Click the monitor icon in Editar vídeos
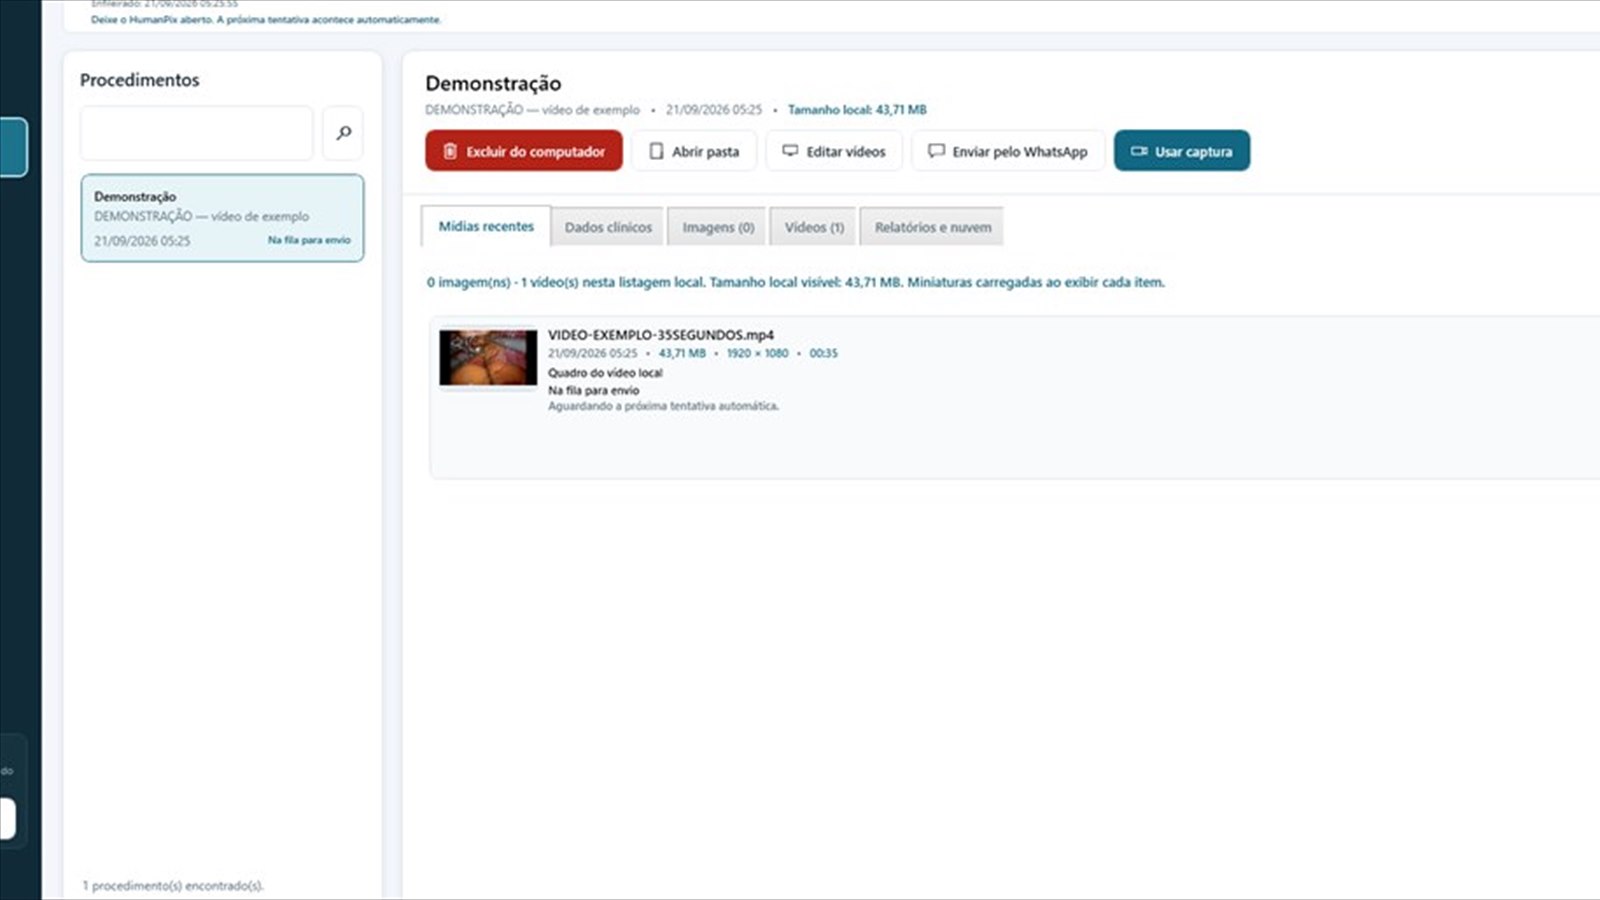1600x900 pixels. coord(790,151)
